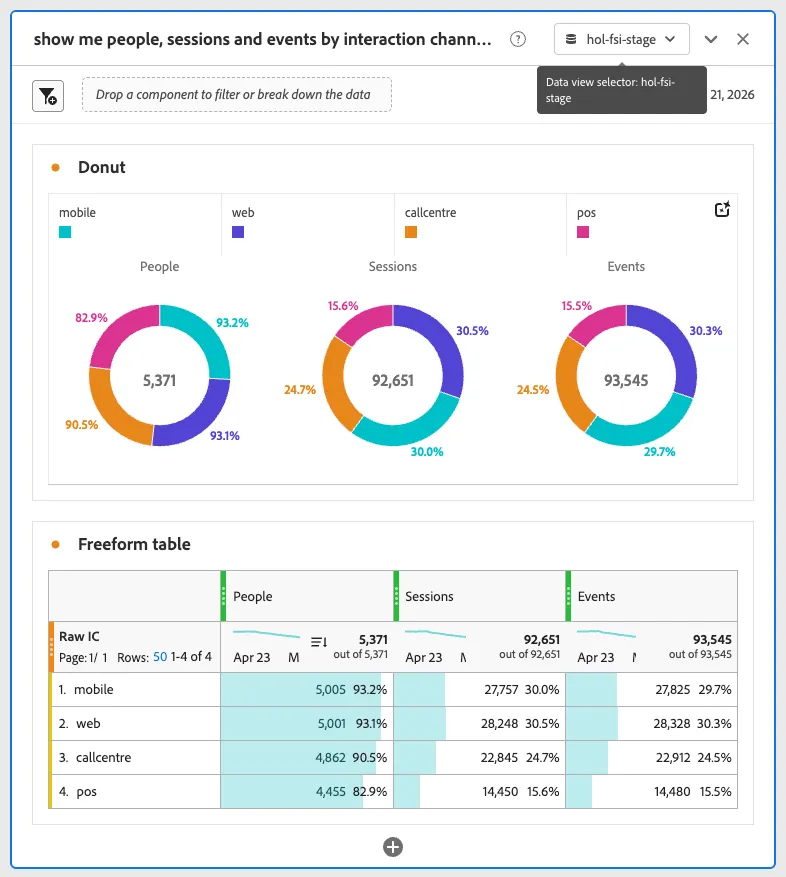Select the web purple legend swatch

238,232
